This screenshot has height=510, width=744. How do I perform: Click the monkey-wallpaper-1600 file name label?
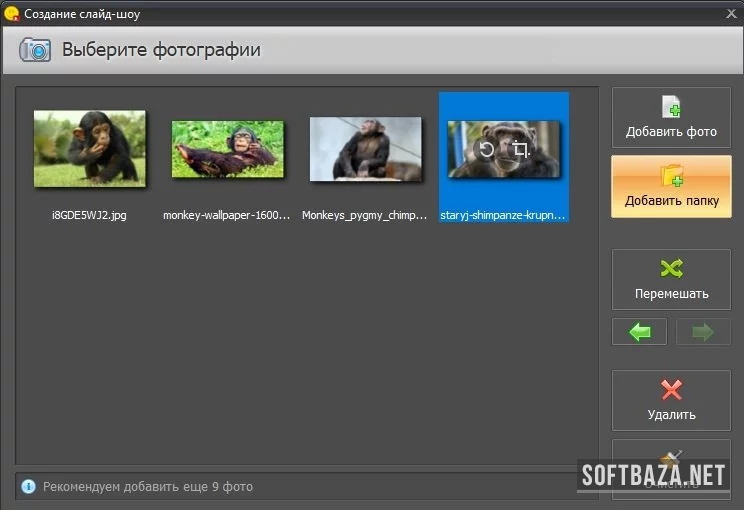tap(228, 215)
